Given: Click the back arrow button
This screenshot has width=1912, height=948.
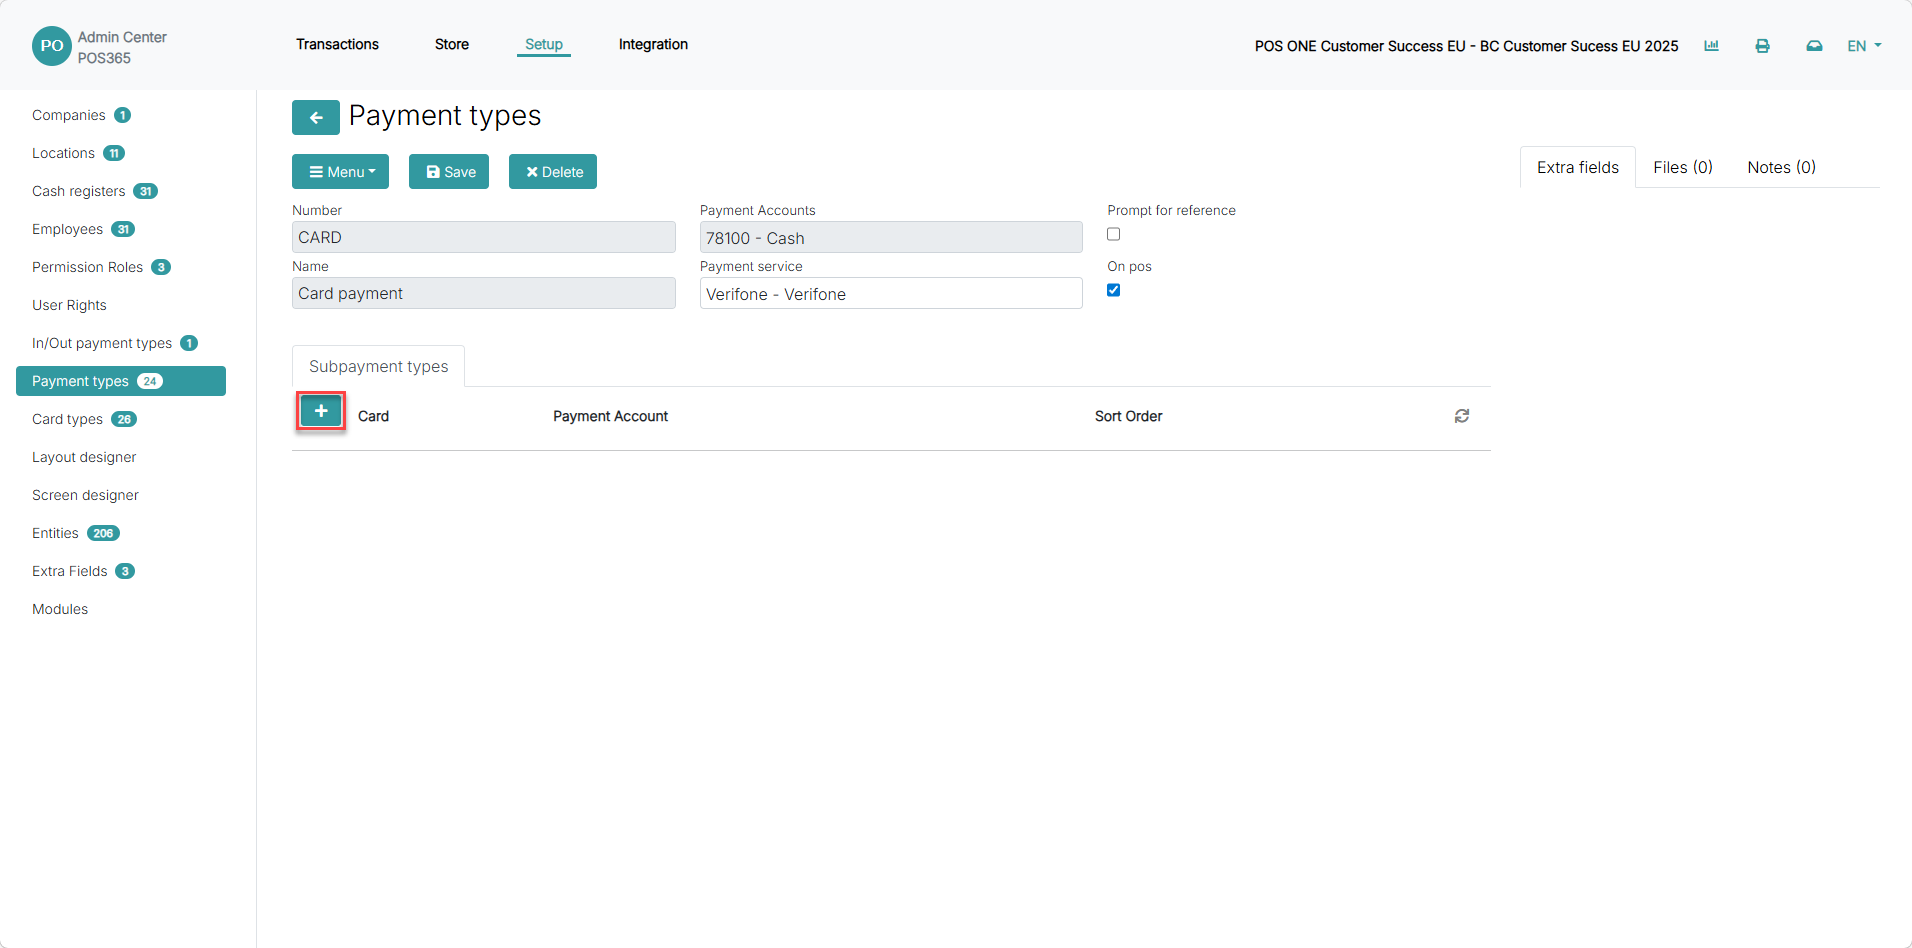Looking at the screenshot, I should pyautogui.click(x=315, y=117).
